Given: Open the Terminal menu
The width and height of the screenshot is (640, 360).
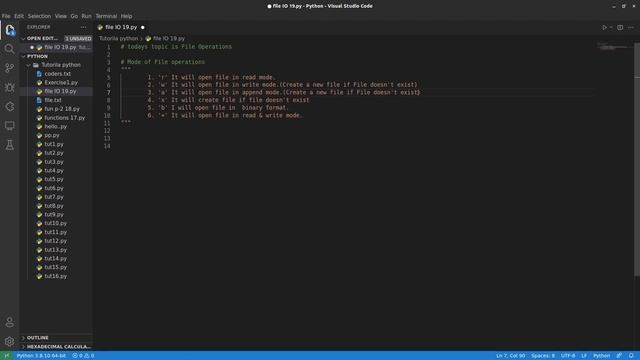Looking at the screenshot, I should tap(106, 16).
